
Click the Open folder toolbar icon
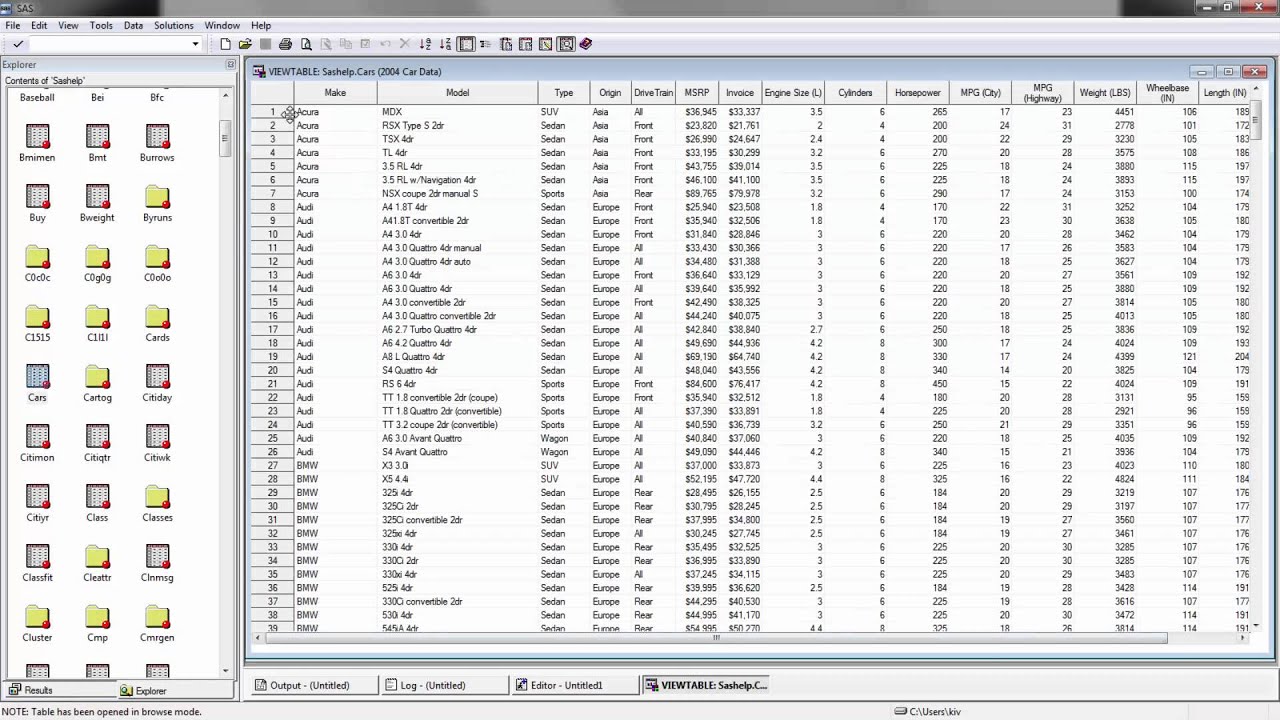pos(245,44)
